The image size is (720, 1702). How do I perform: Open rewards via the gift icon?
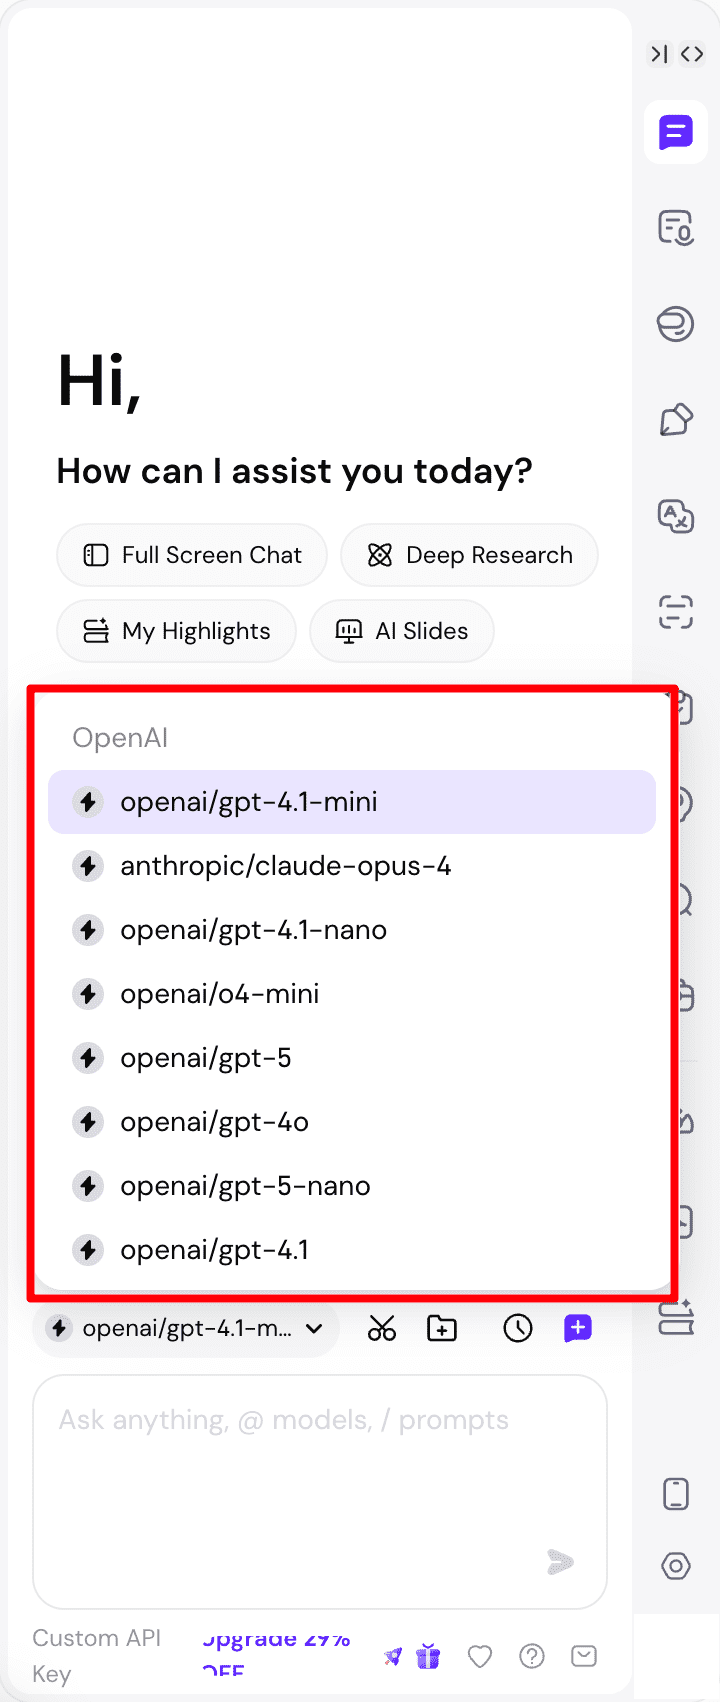428,1656
